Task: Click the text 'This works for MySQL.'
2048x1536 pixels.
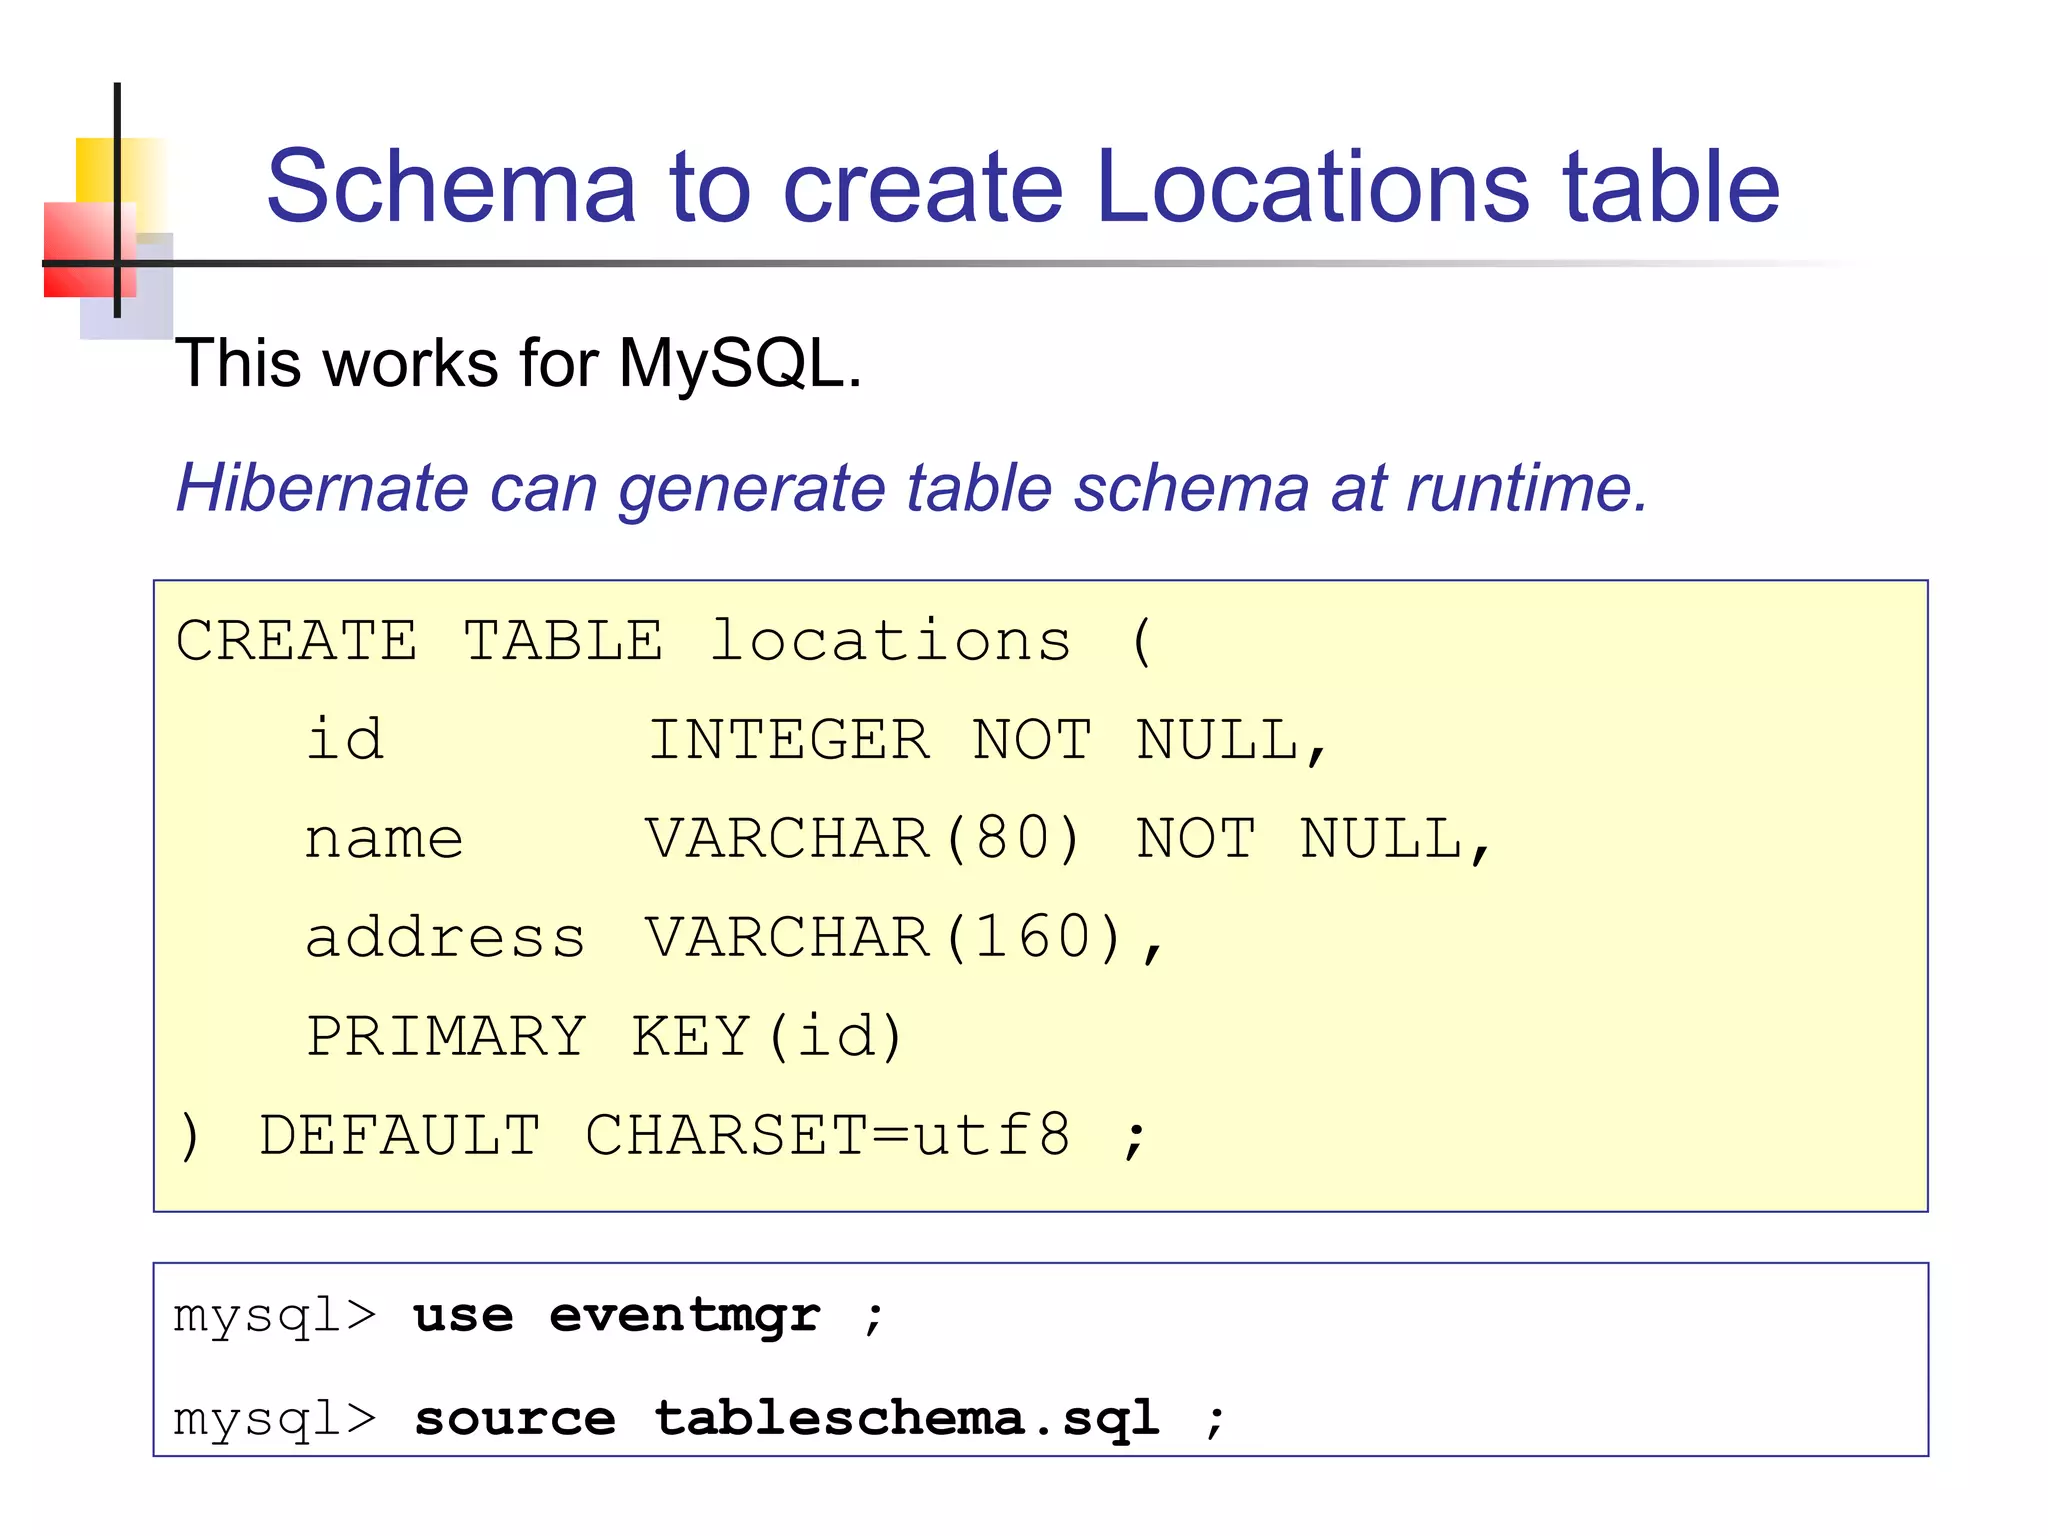Action: tap(518, 362)
